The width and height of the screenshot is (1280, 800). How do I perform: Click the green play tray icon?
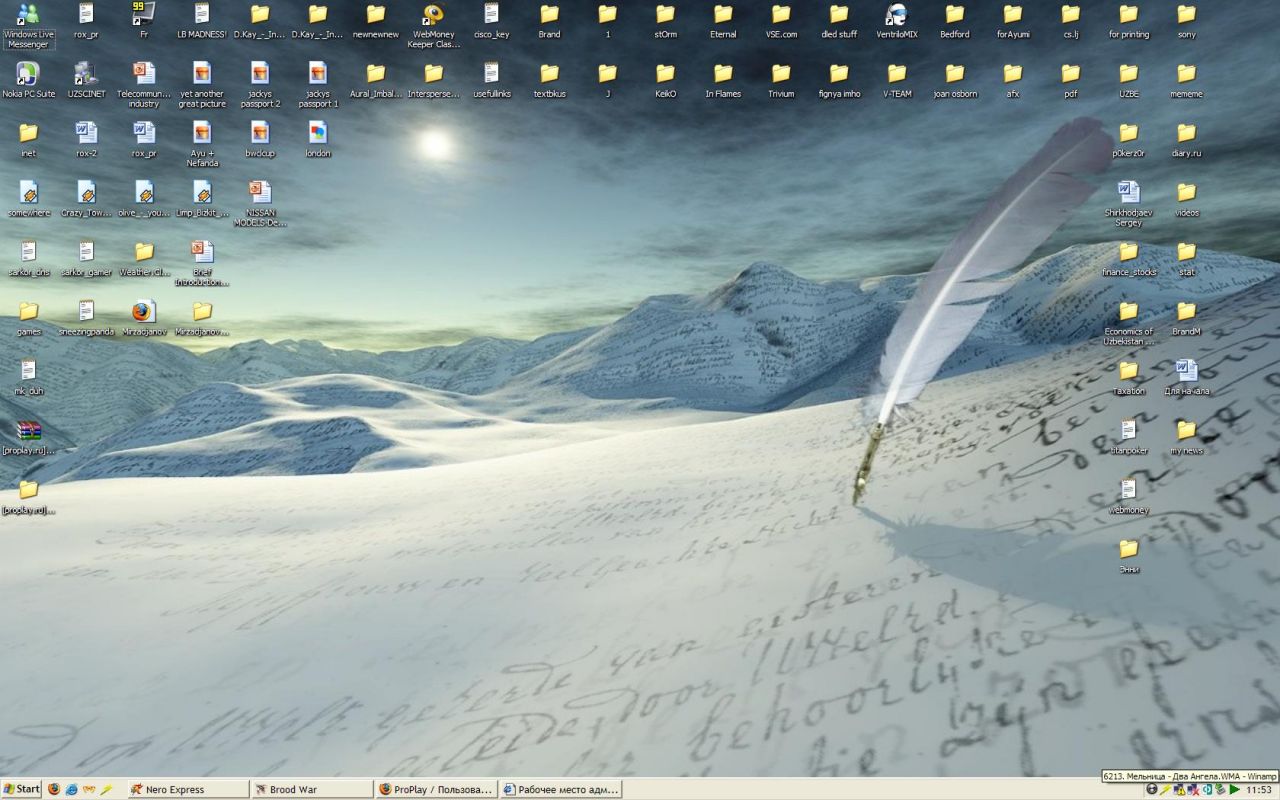[1235, 789]
